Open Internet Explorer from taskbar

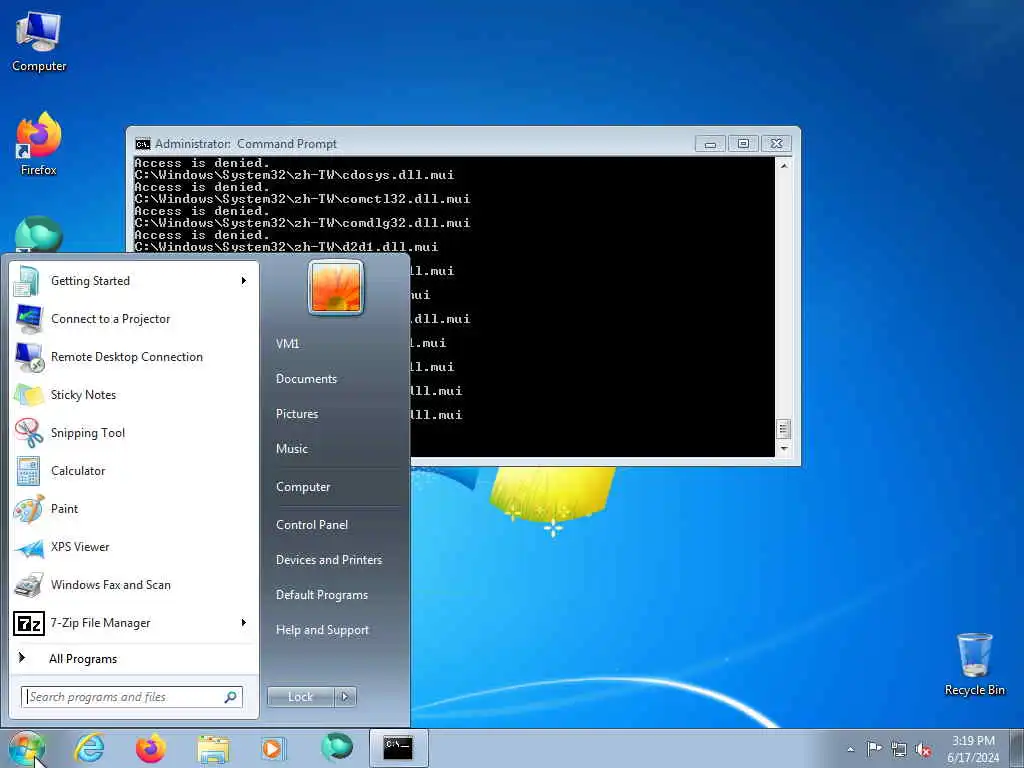[x=89, y=748]
